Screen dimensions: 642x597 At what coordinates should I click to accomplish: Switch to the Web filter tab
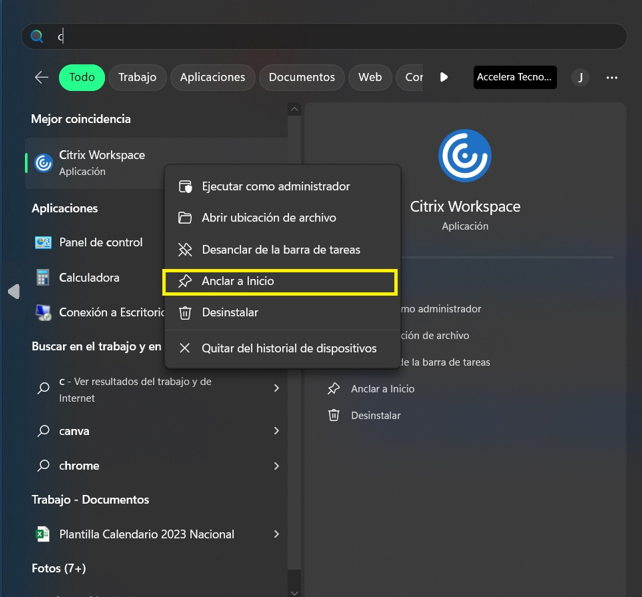[370, 77]
